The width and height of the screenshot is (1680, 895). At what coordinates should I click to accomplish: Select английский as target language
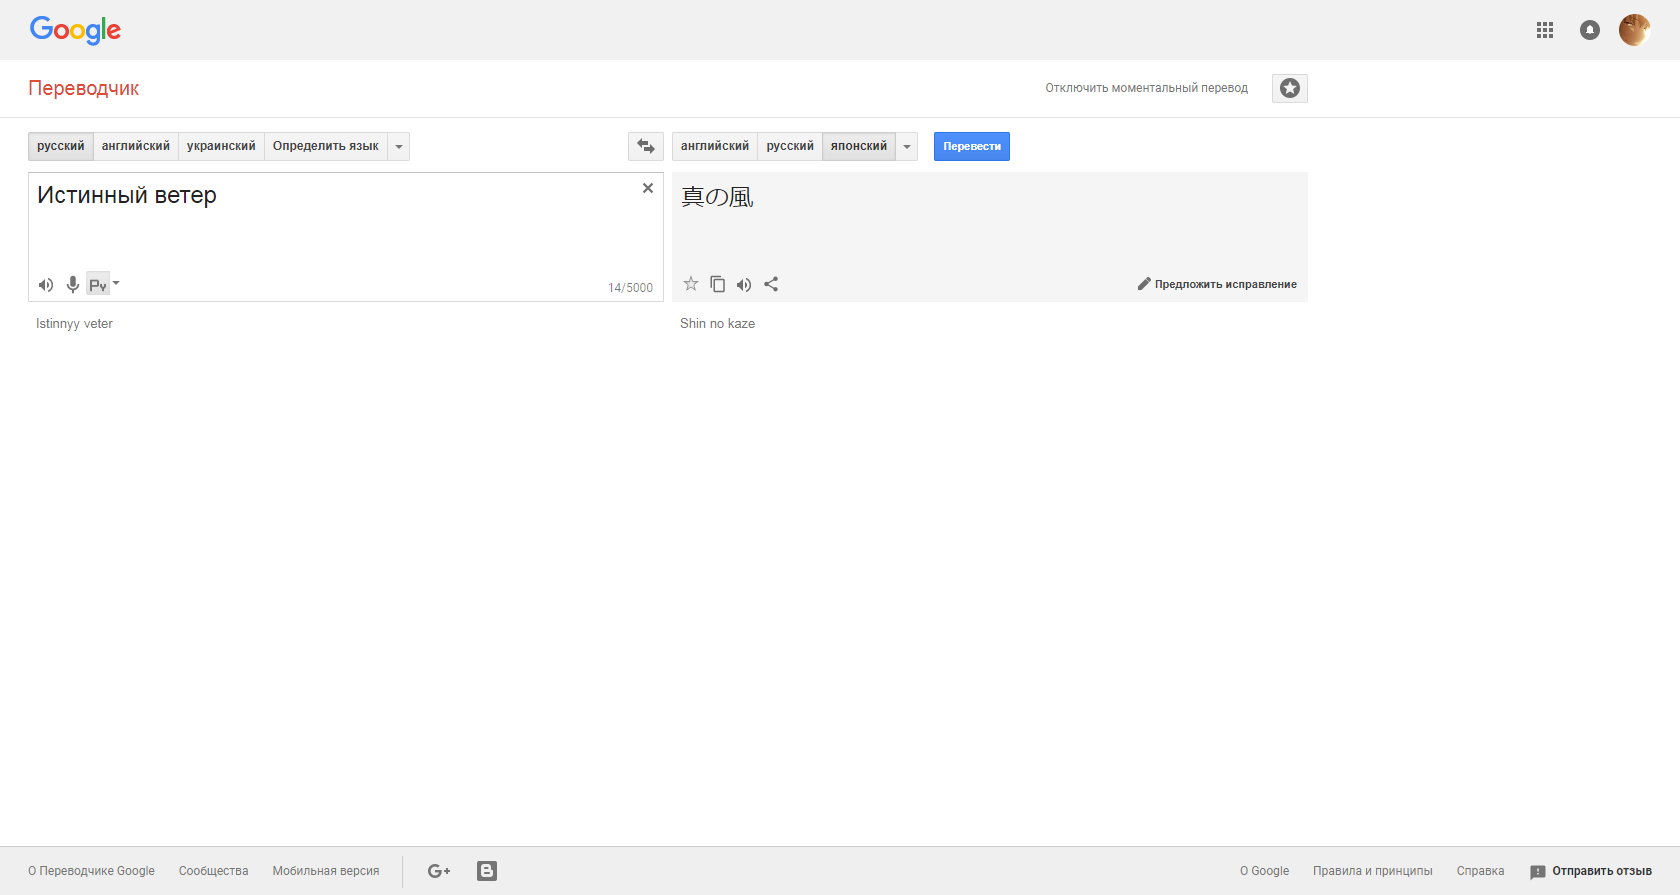coord(715,146)
